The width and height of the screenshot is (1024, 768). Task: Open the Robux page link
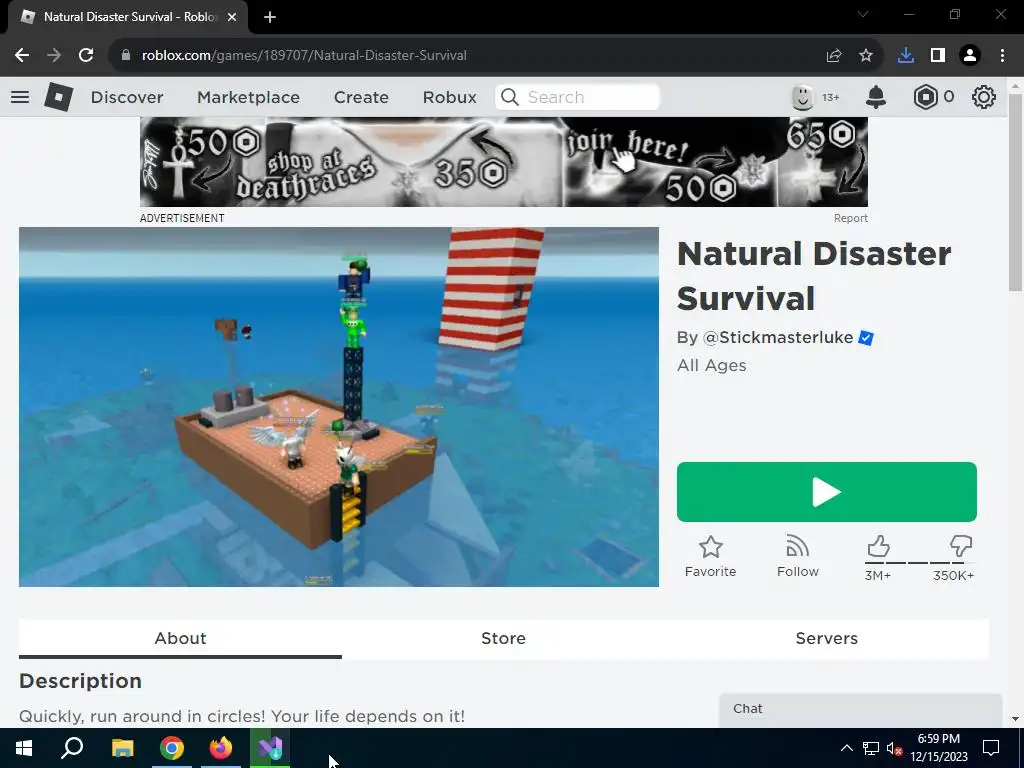point(449,97)
